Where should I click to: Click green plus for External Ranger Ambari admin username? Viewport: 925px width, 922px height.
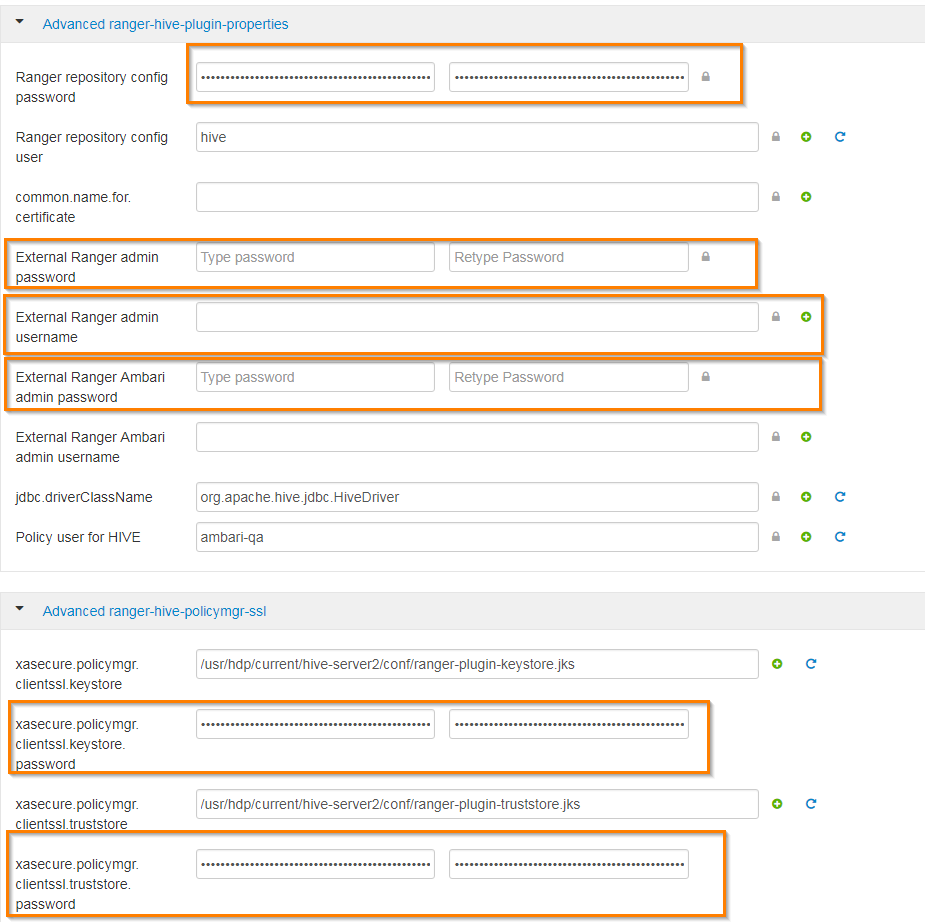click(806, 437)
